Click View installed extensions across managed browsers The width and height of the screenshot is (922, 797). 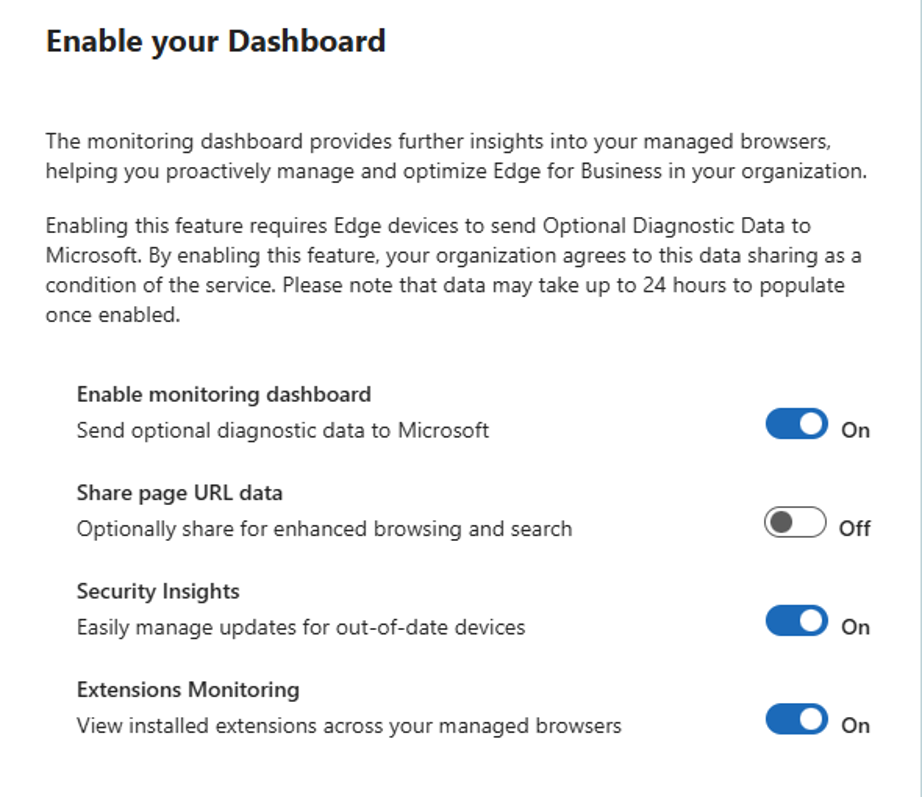click(x=349, y=726)
